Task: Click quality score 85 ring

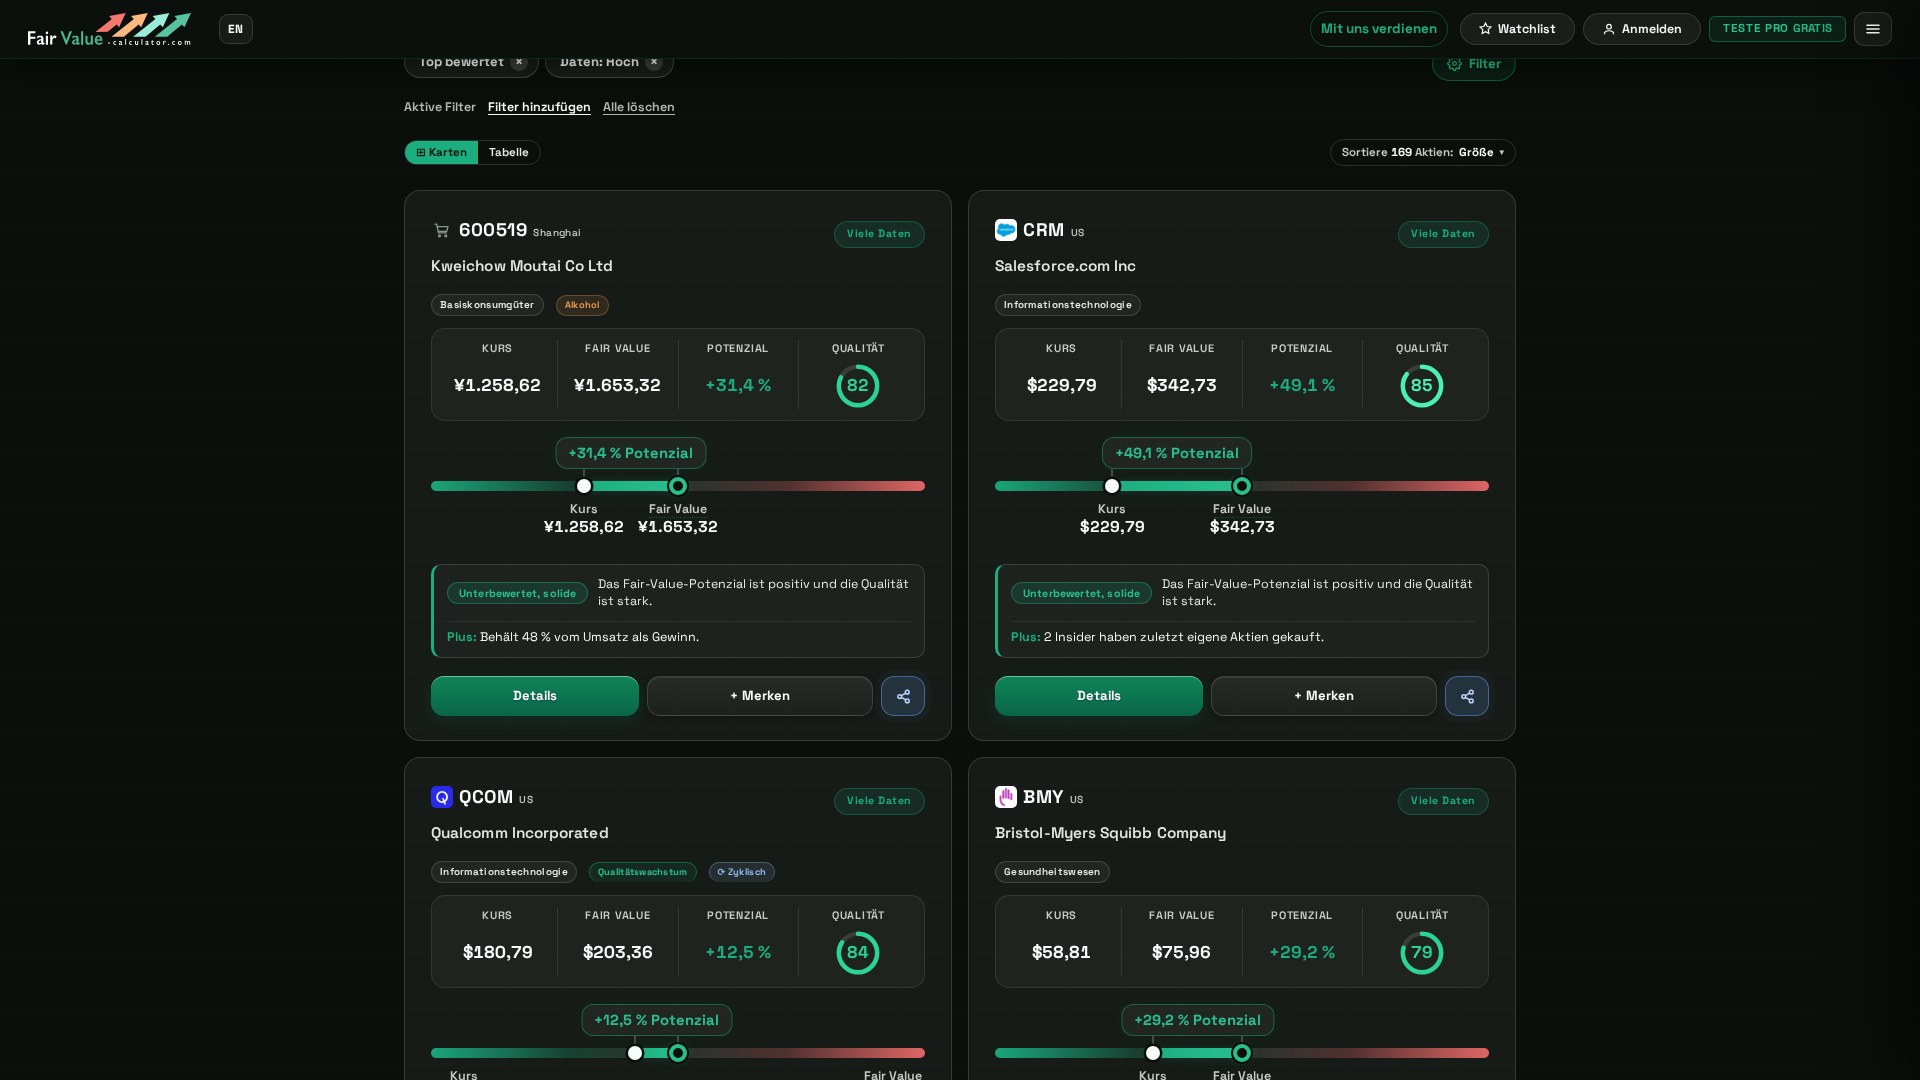Action: pos(1421,386)
